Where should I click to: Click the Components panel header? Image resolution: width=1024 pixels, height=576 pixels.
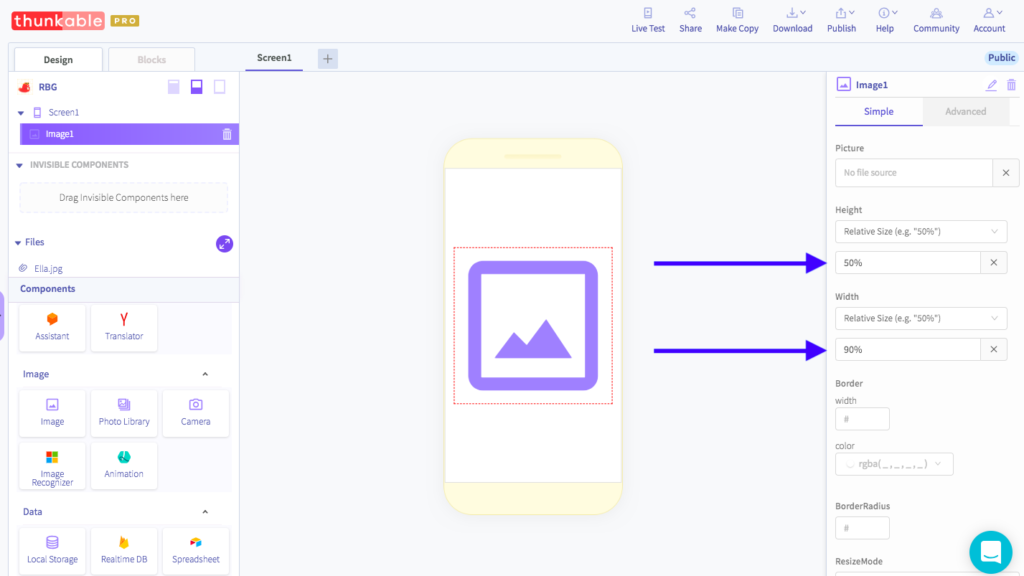coord(124,289)
